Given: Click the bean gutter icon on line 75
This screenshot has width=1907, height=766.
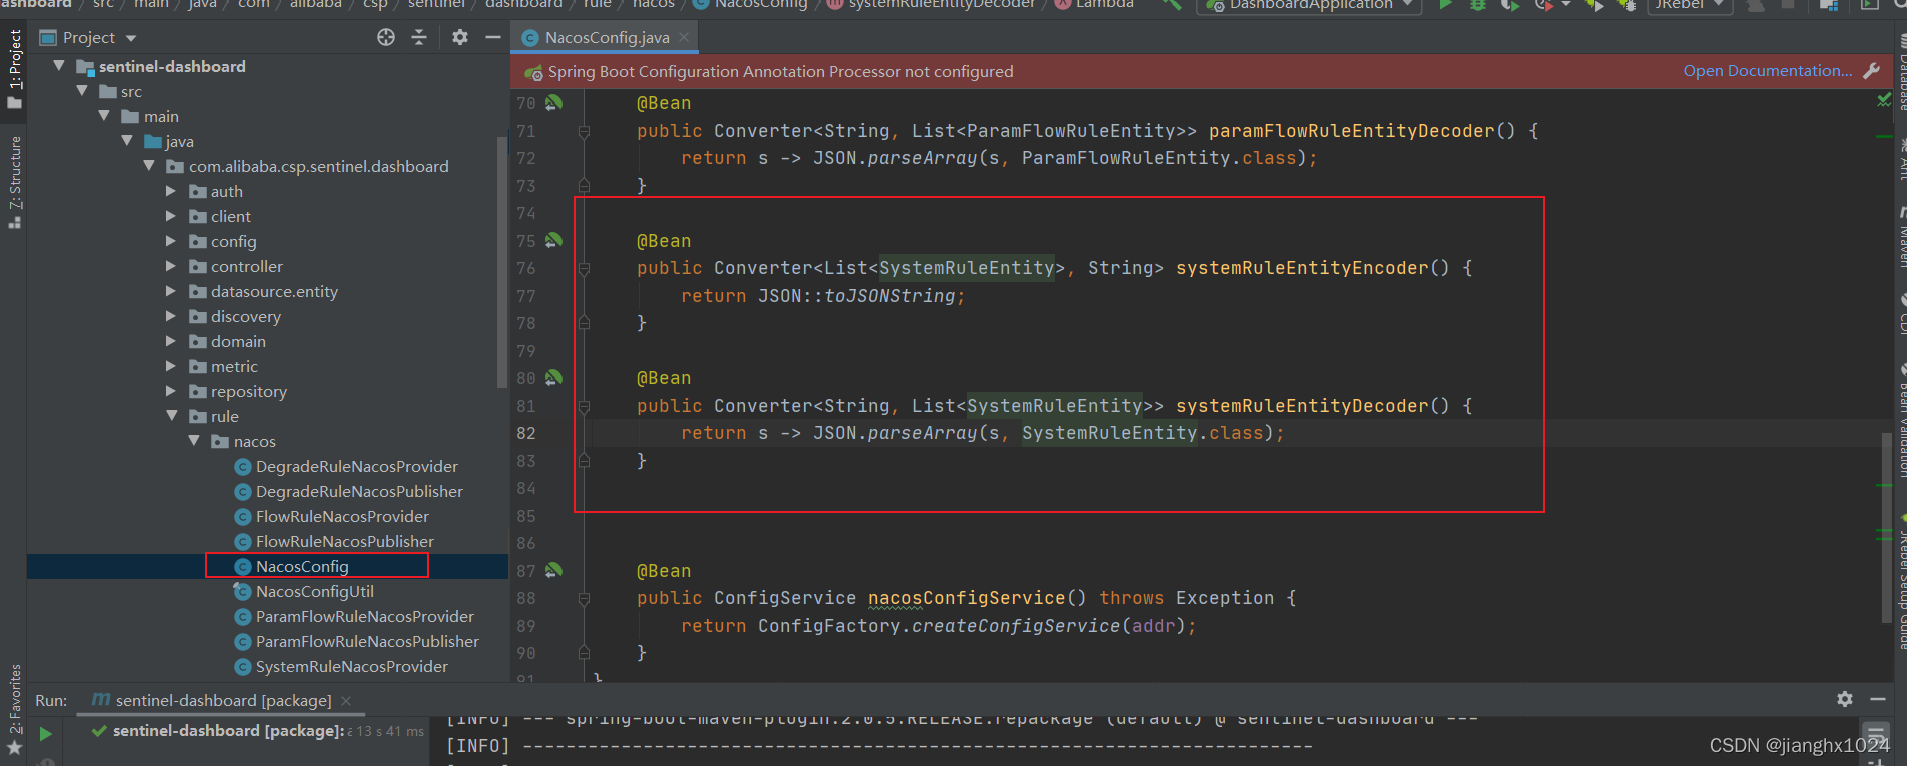Looking at the screenshot, I should point(553,240).
